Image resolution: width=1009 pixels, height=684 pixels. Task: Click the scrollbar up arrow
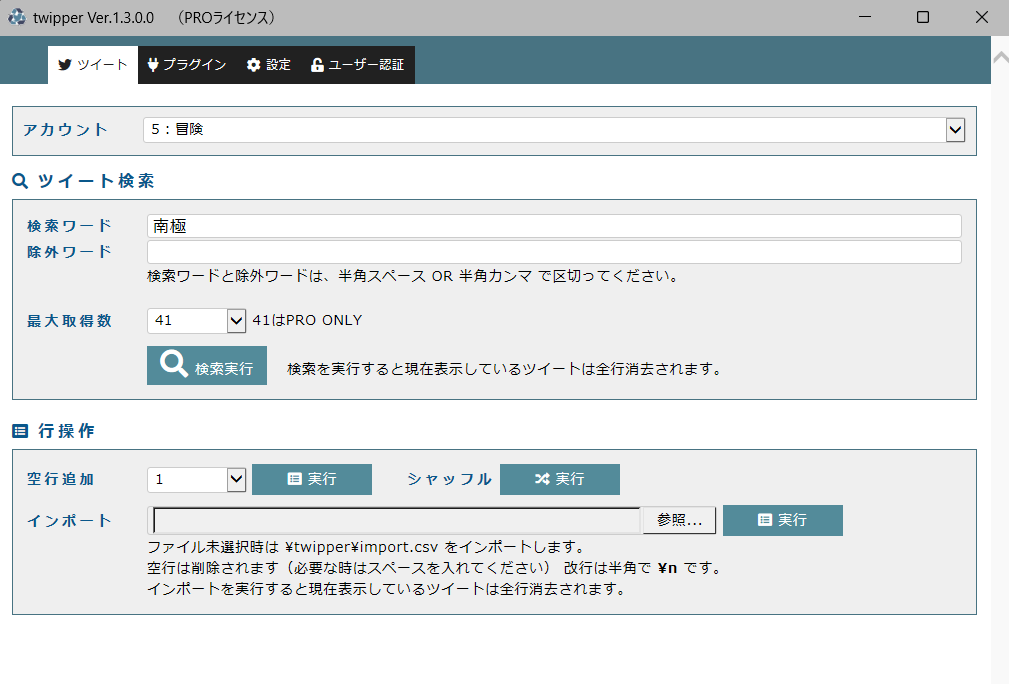click(999, 57)
